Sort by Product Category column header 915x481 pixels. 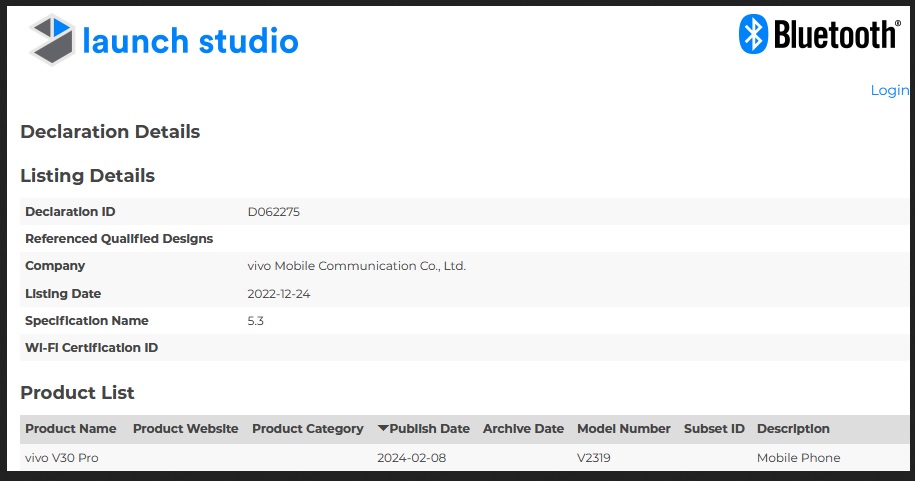click(308, 428)
